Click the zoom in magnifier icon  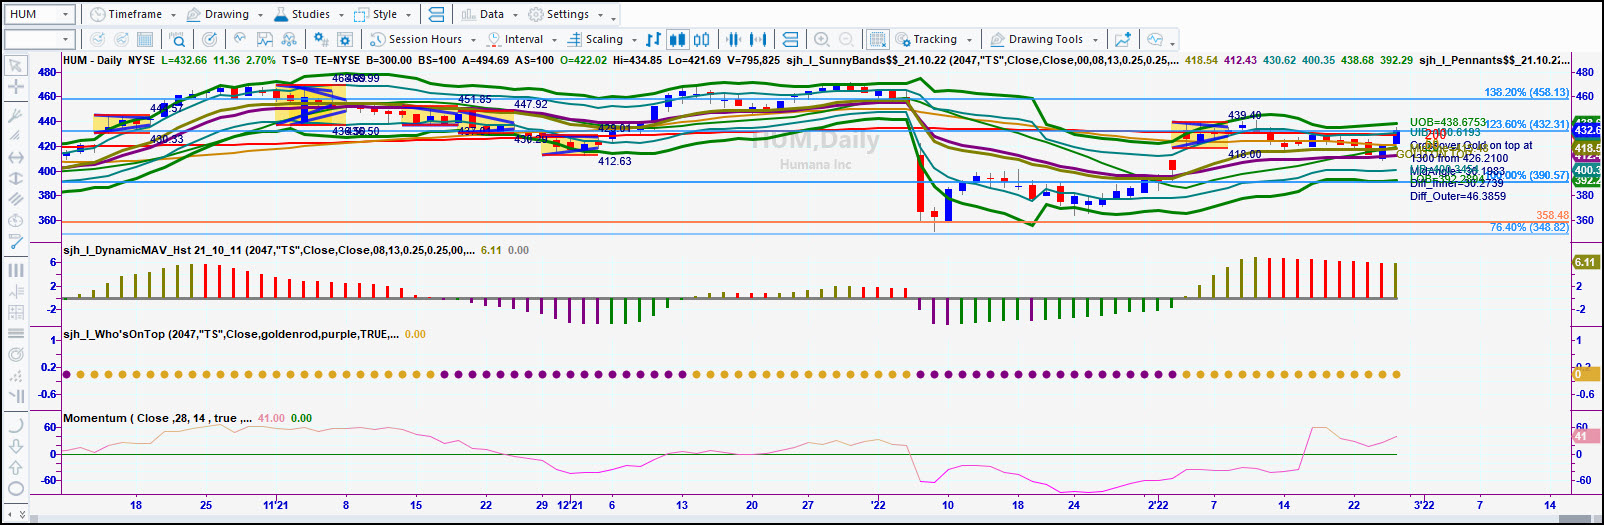point(822,39)
